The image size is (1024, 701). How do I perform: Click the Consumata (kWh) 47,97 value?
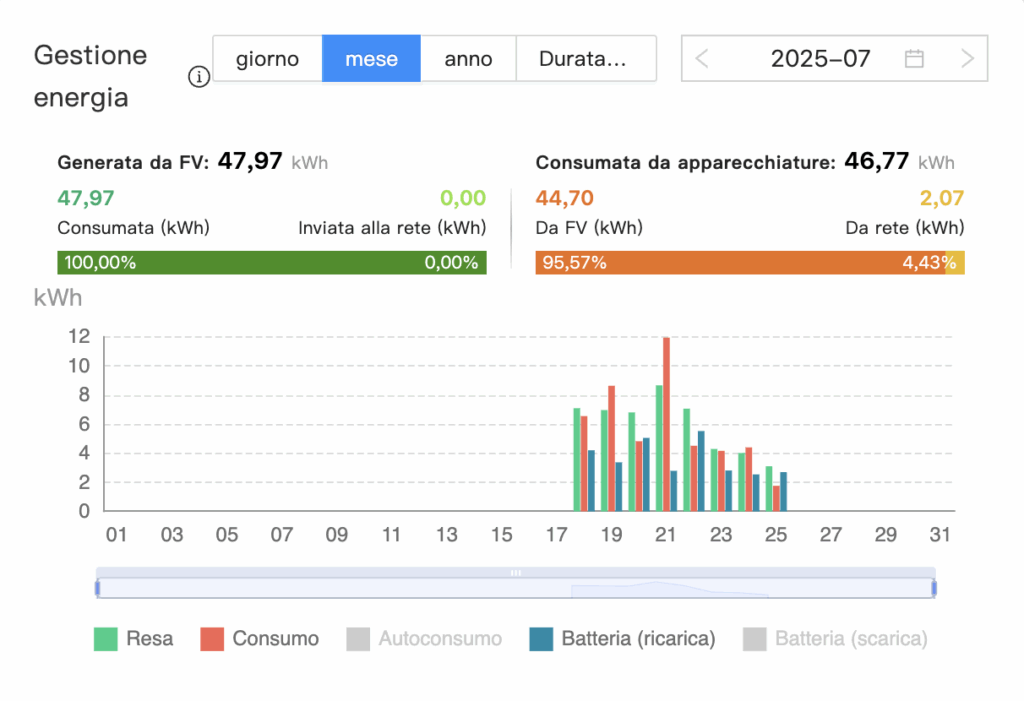click(x=84, y=198)
